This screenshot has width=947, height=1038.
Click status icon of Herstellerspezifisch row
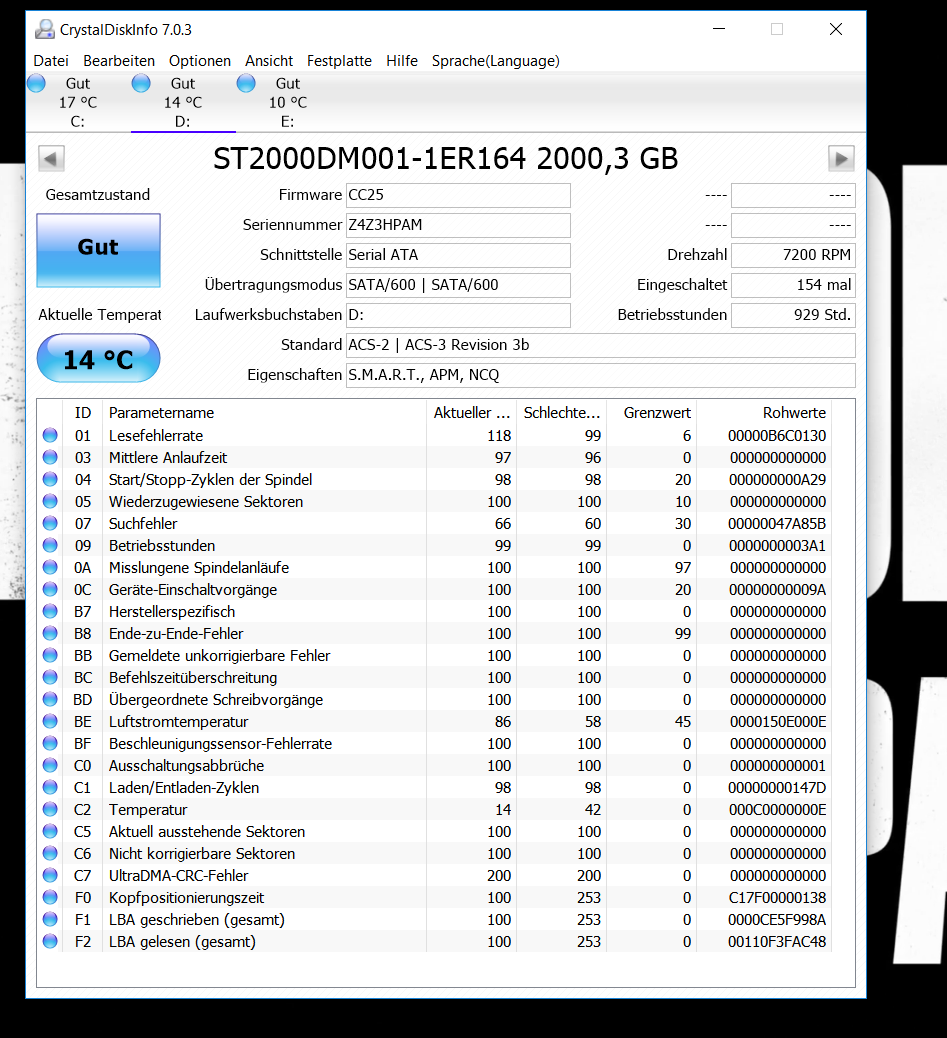(x=50, y=611)
